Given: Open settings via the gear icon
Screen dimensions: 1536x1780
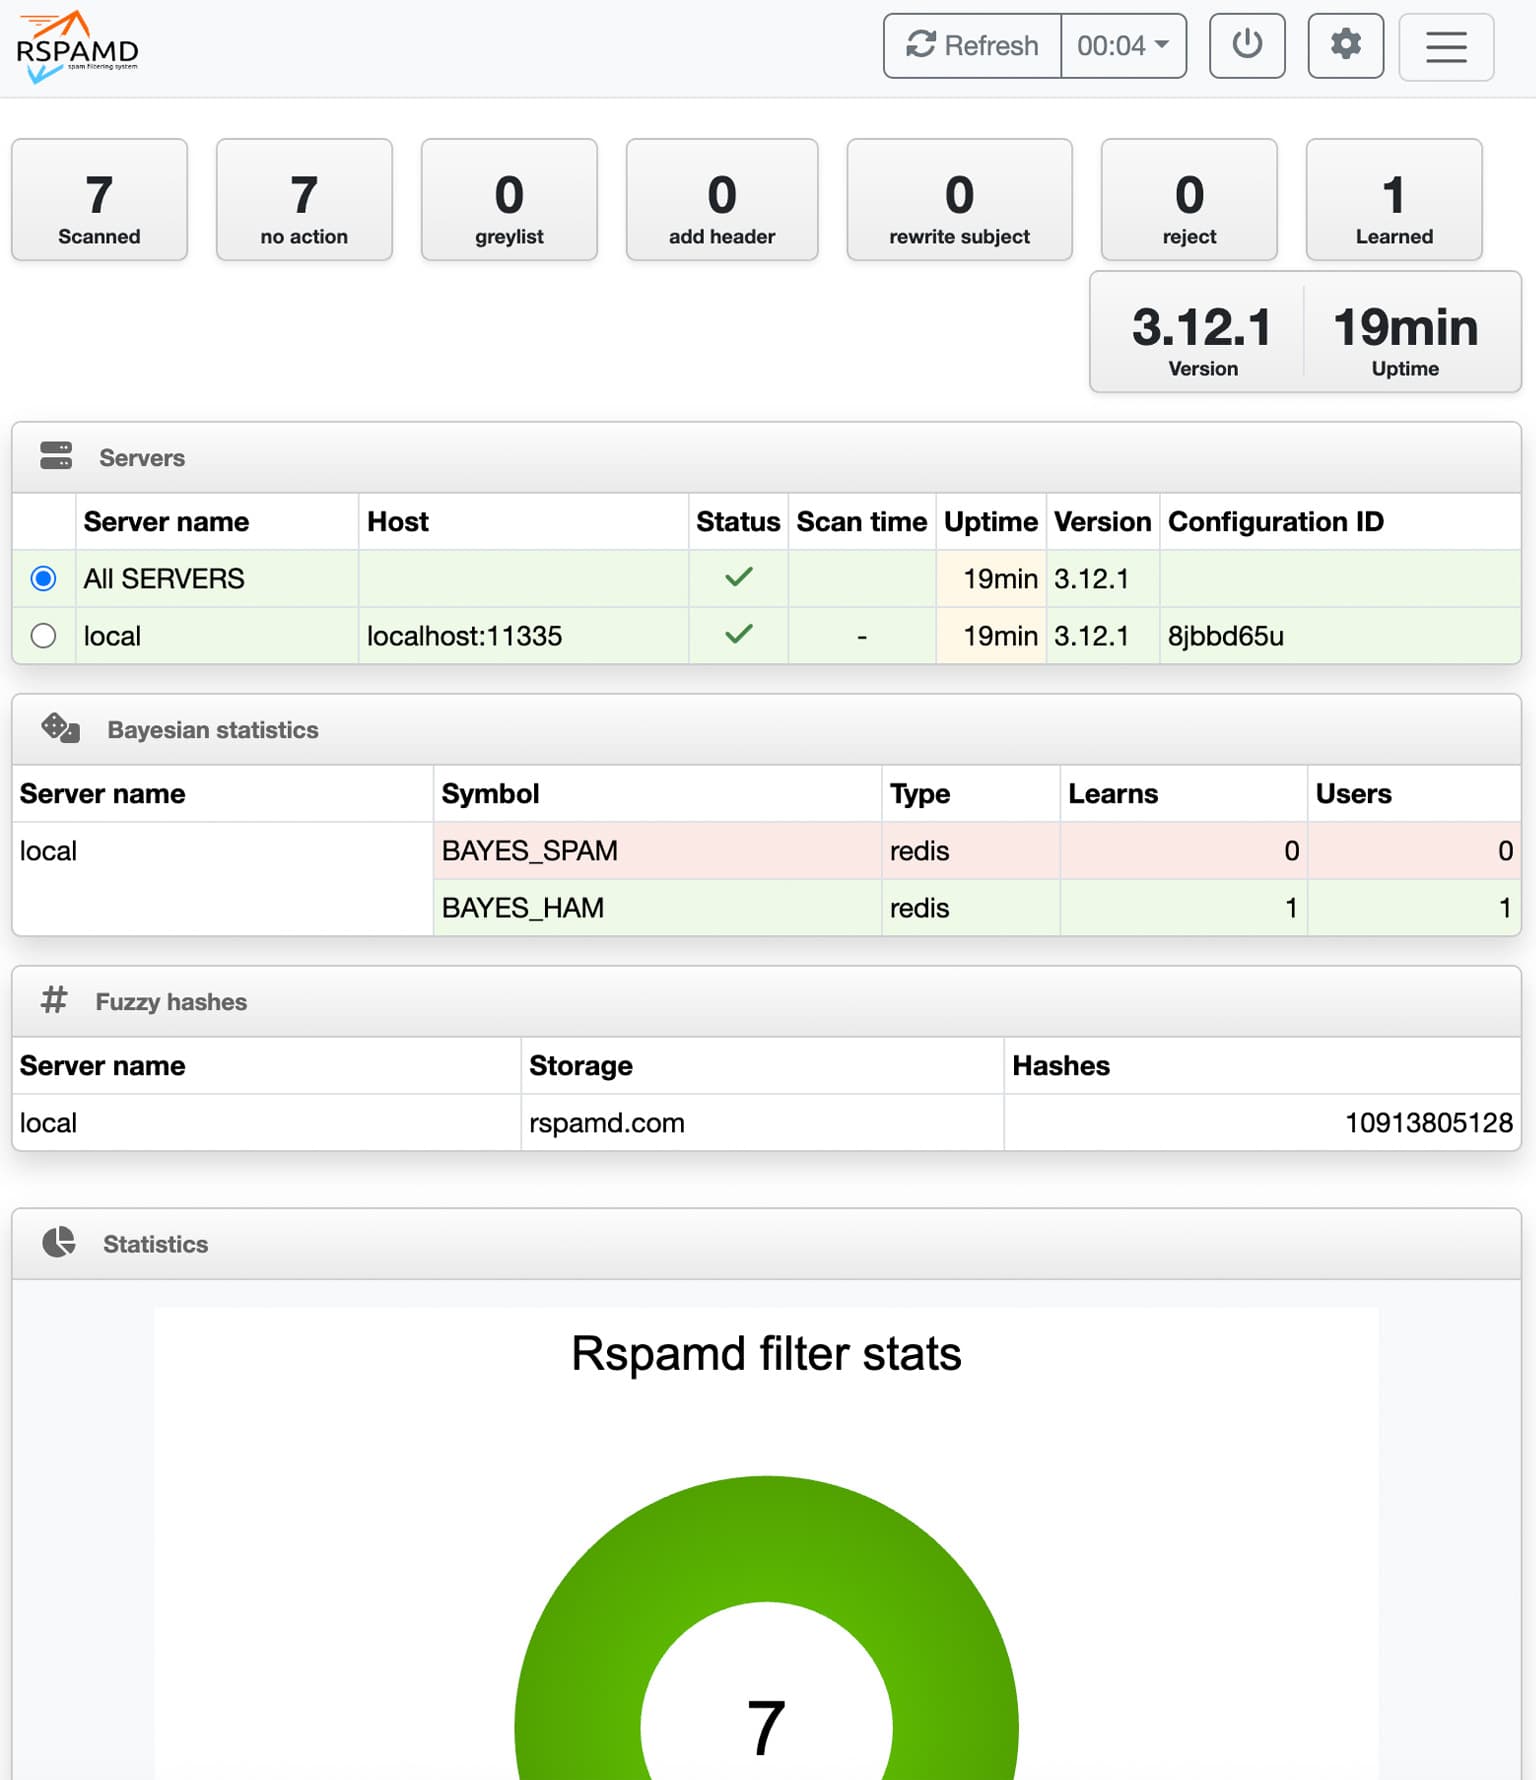Looking at the screenshot, I should click(1346, 46).
